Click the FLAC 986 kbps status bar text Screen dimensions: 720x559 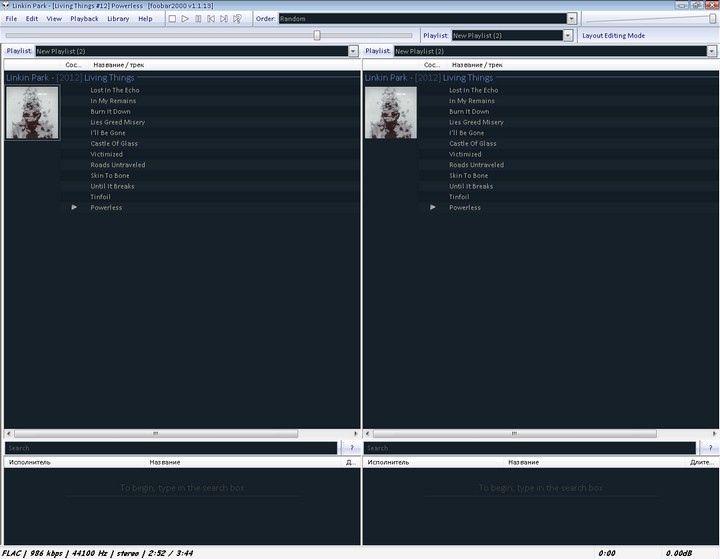pos(97,553)
